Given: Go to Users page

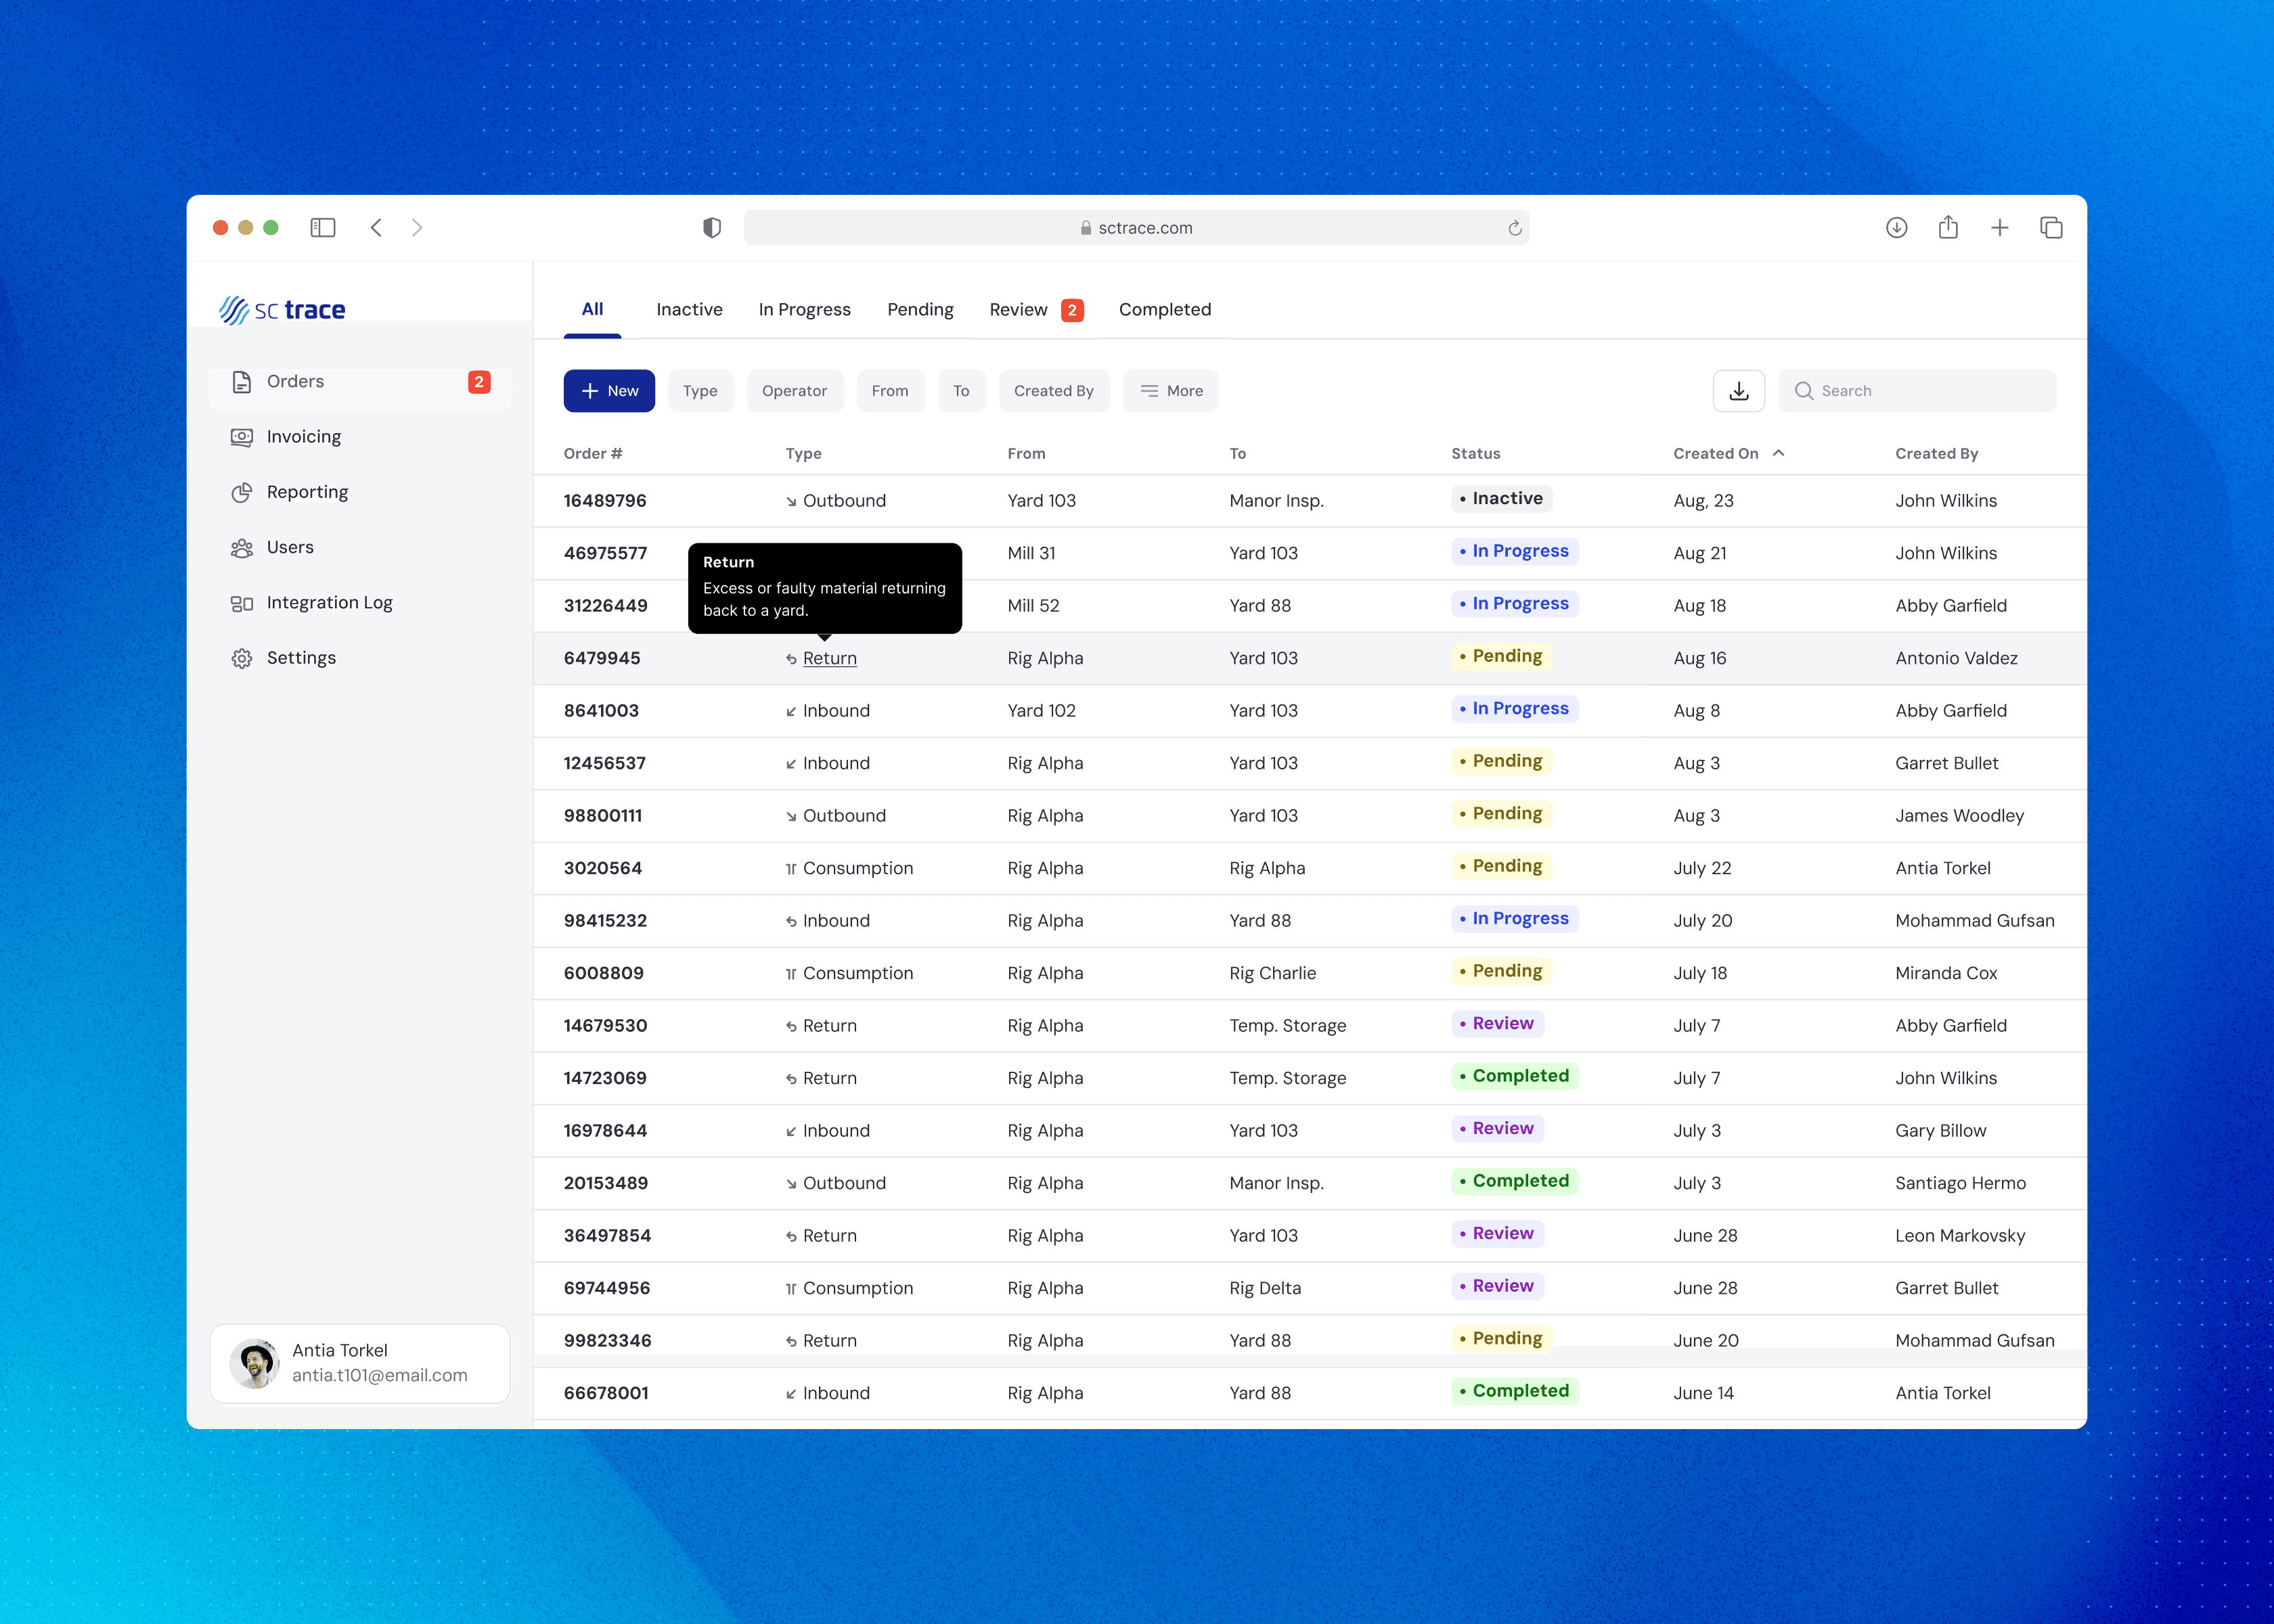Looking at the screenshot, I should tap(290, 547).
